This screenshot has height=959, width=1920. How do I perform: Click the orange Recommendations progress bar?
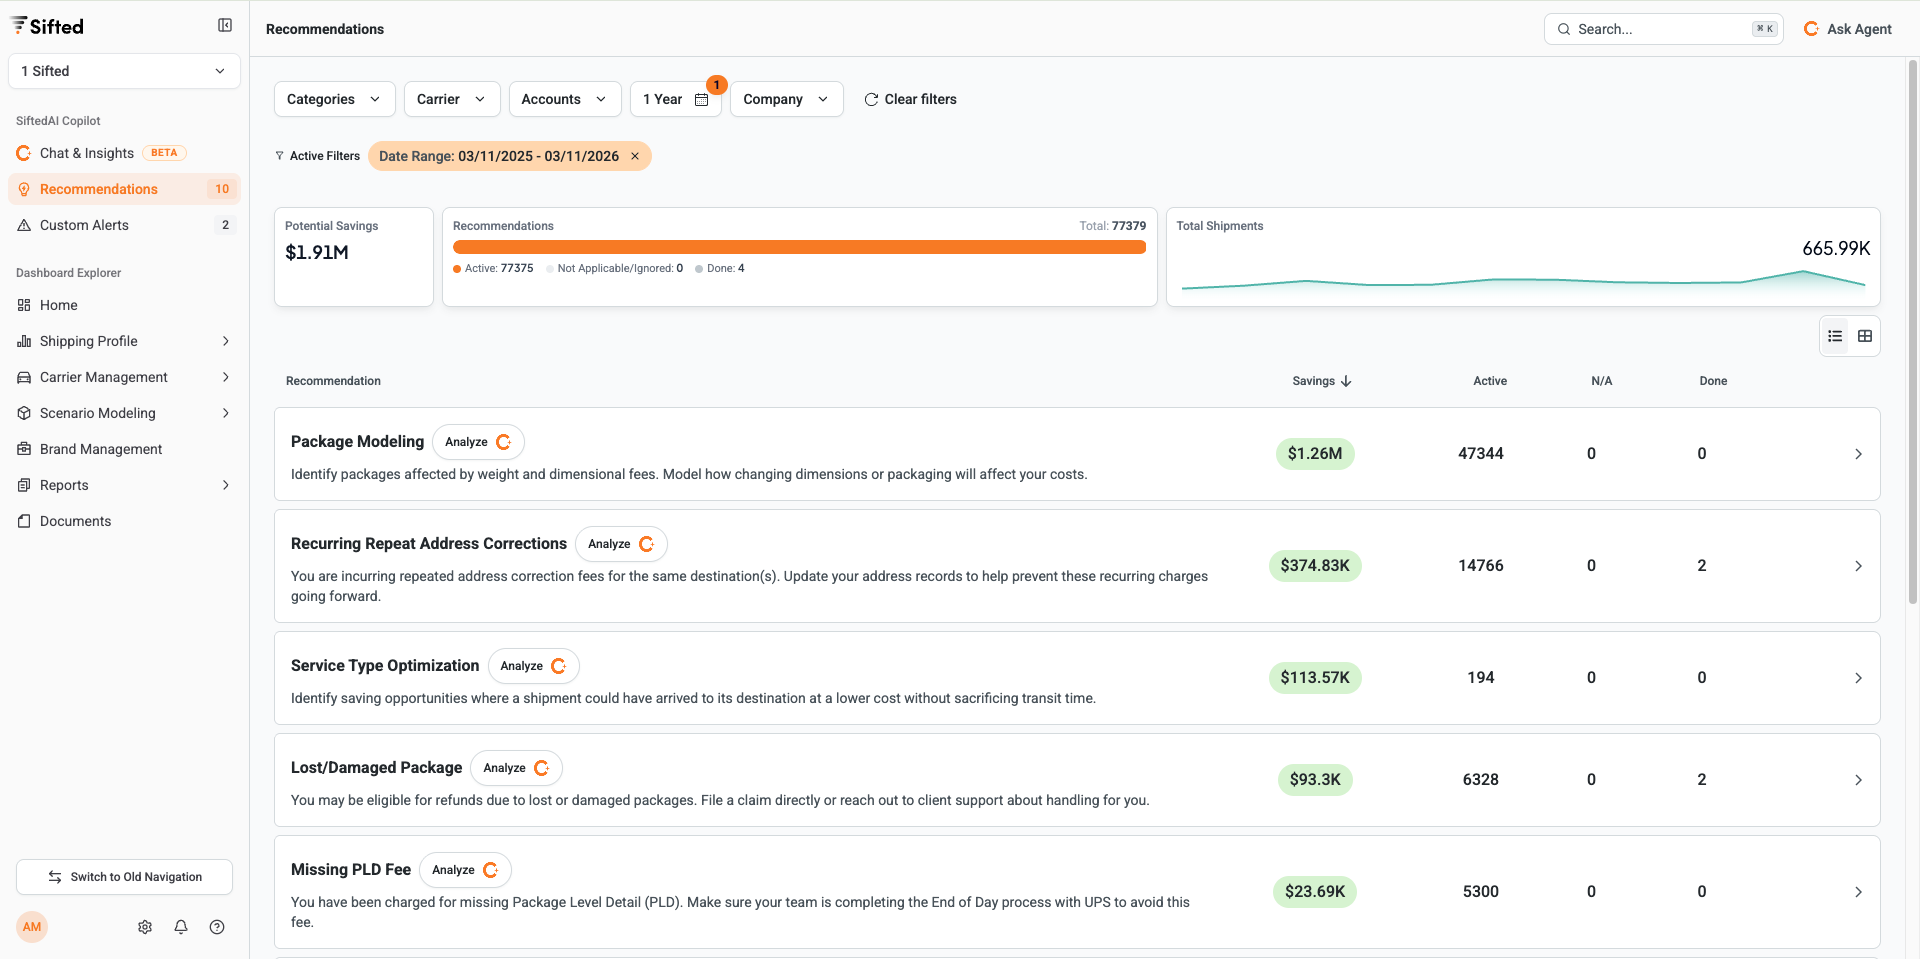pos(799,247)
